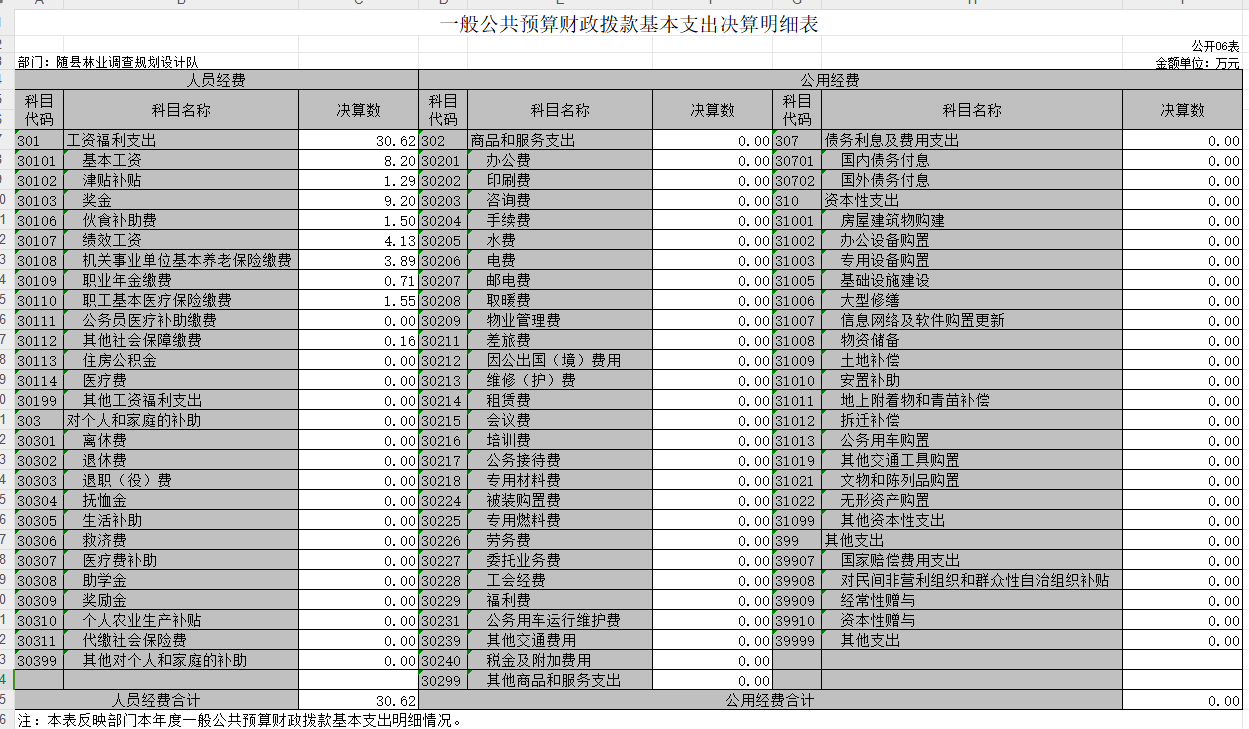1249x729 pixels.
Task: Click the 0.00 value for 会议费
Action: point(712,420)
